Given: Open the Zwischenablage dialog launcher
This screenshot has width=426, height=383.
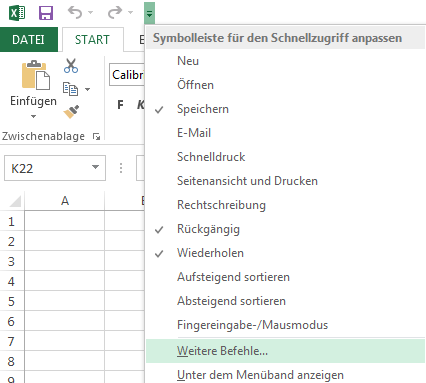Looking at the screenshot, I should [96, 136].
